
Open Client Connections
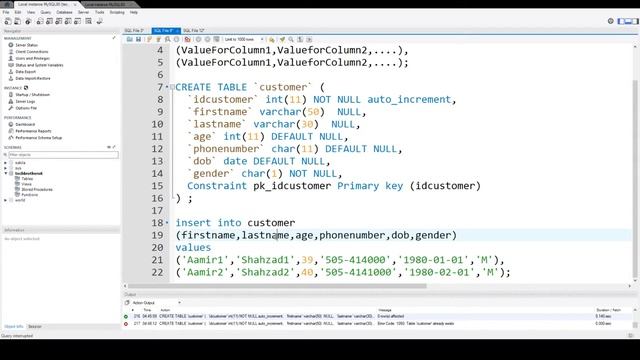point(32,52)
